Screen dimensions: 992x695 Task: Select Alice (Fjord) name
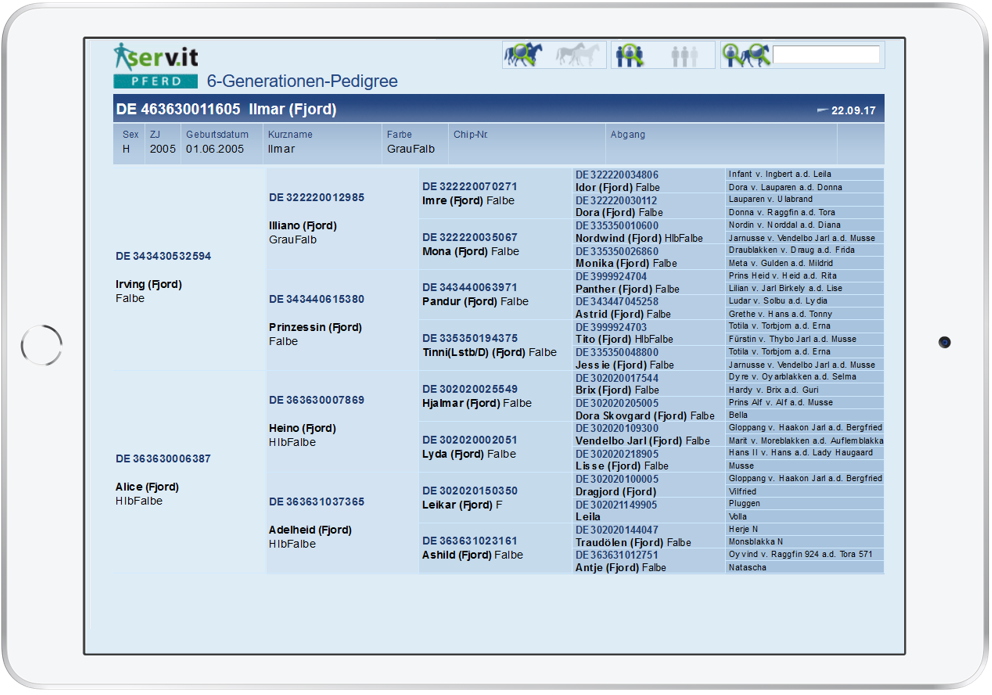[147, 487]
